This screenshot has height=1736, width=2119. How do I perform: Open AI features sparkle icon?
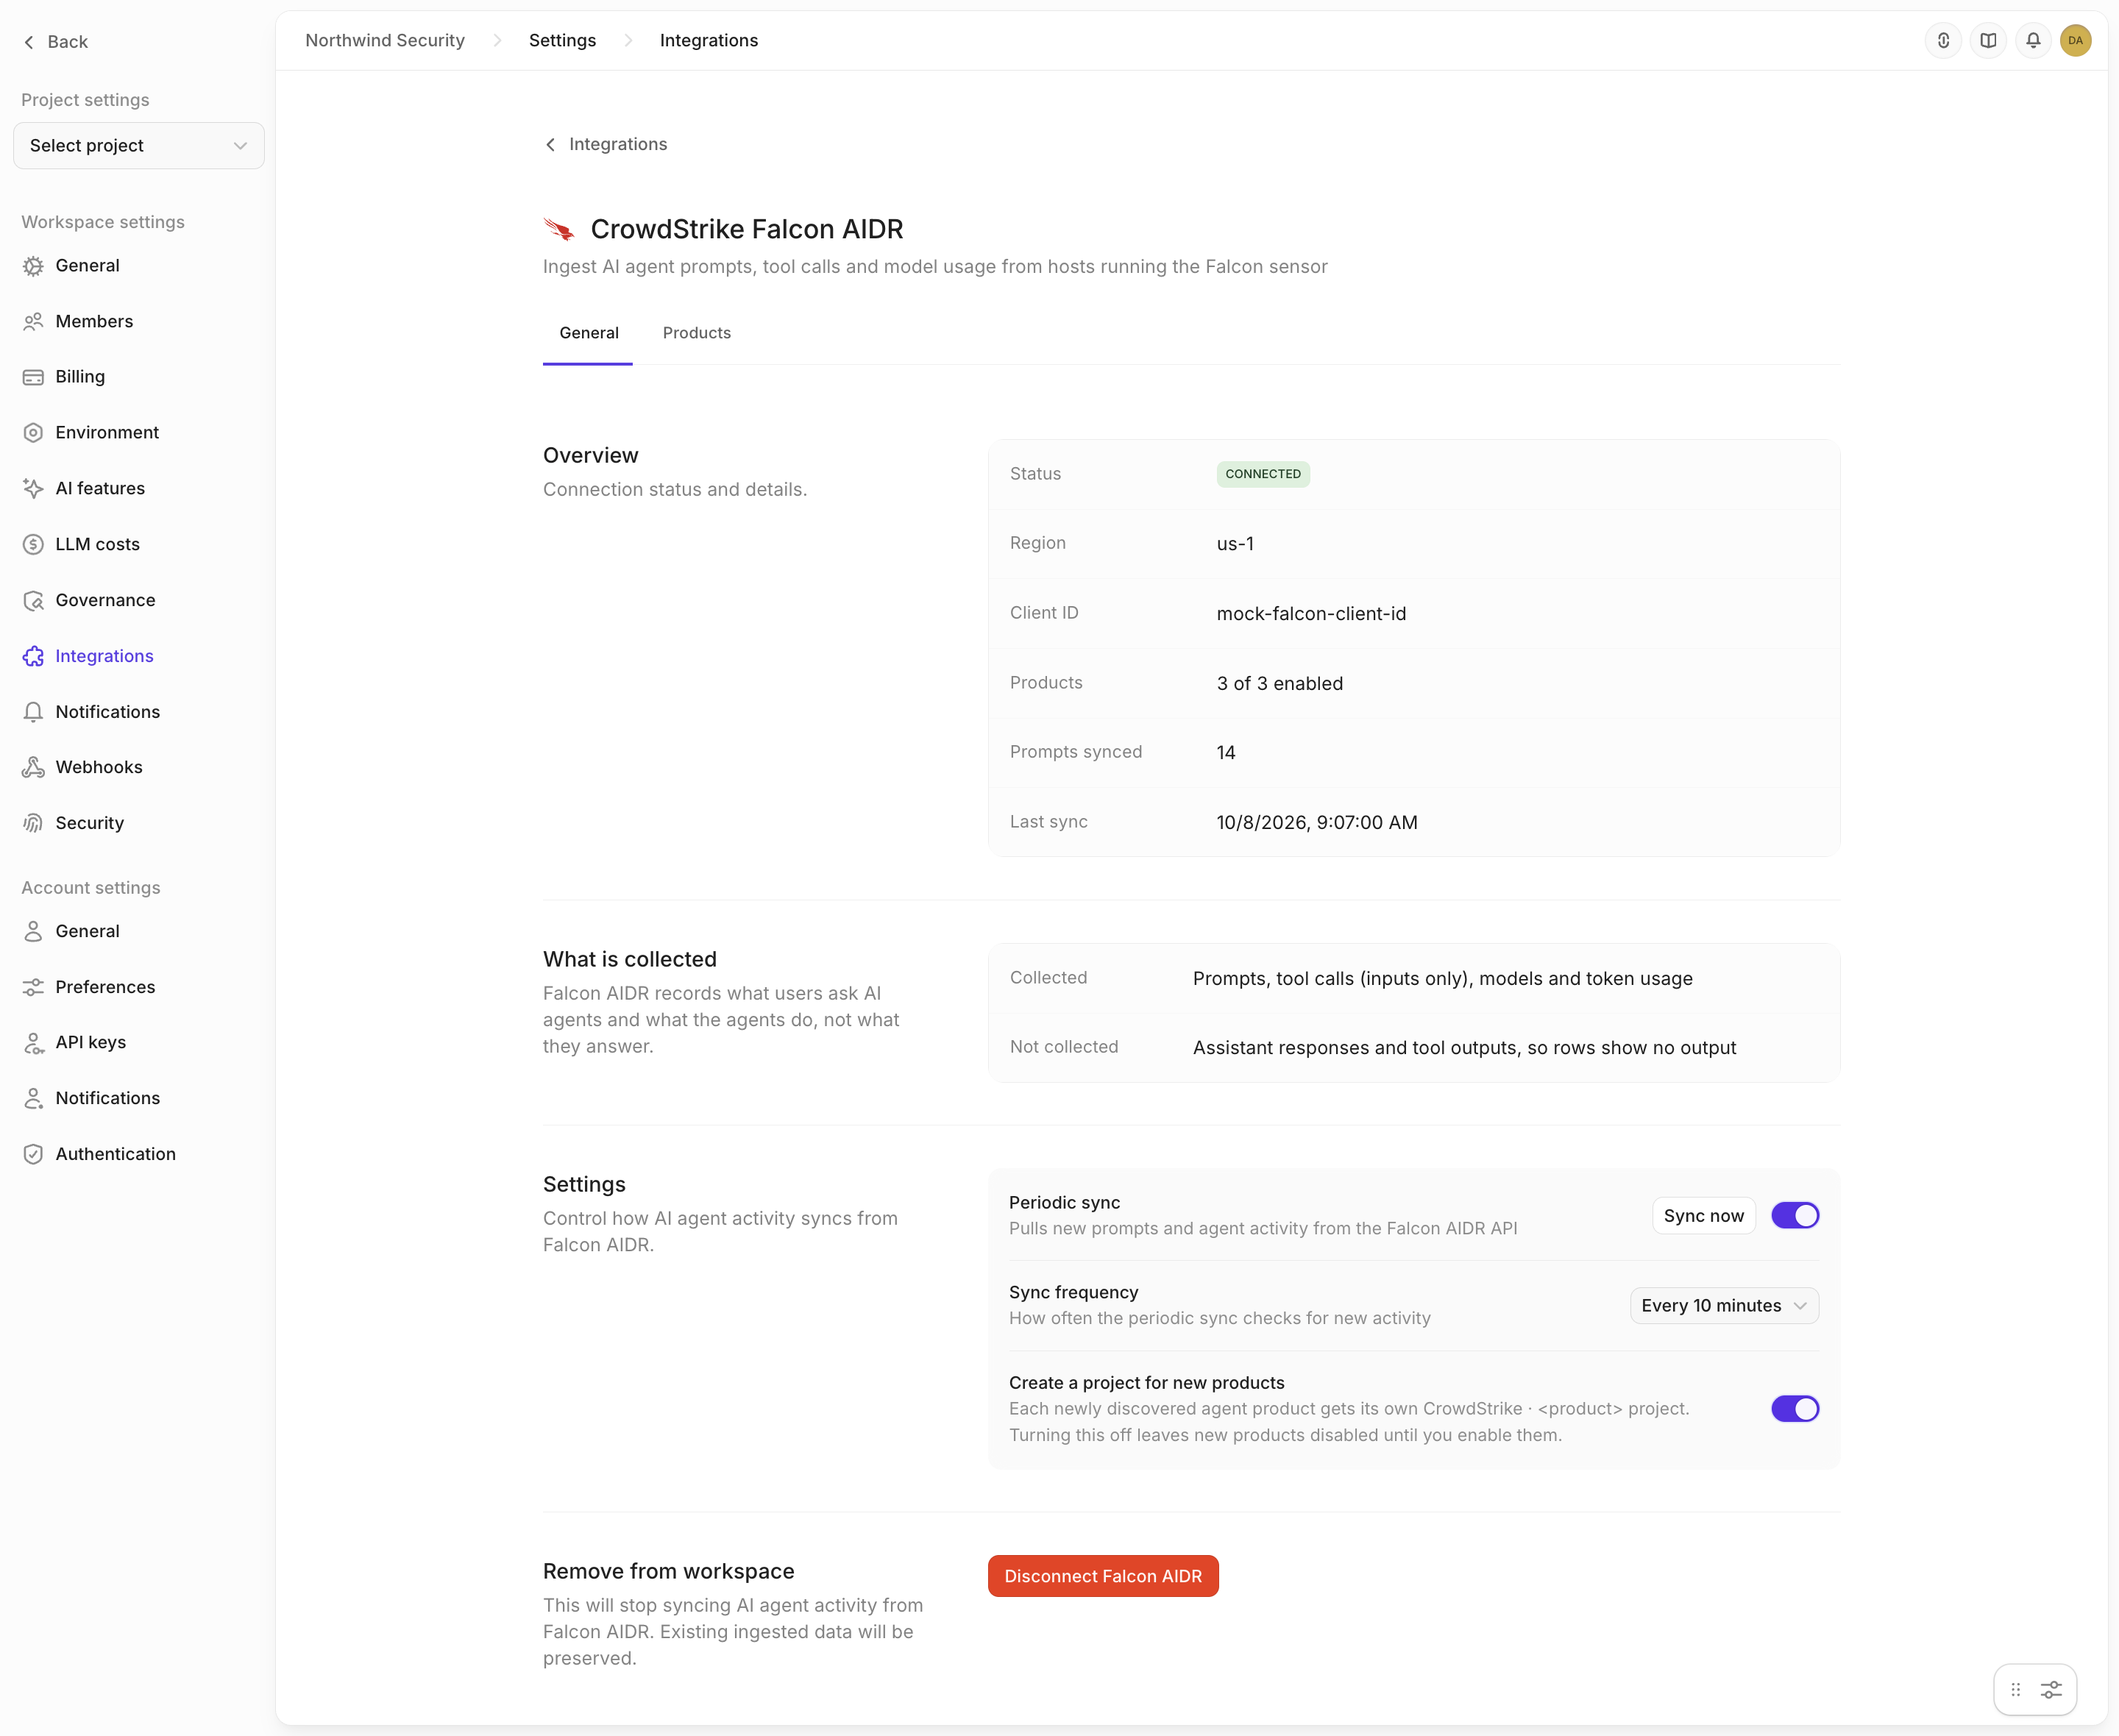[x=33, y=488]
